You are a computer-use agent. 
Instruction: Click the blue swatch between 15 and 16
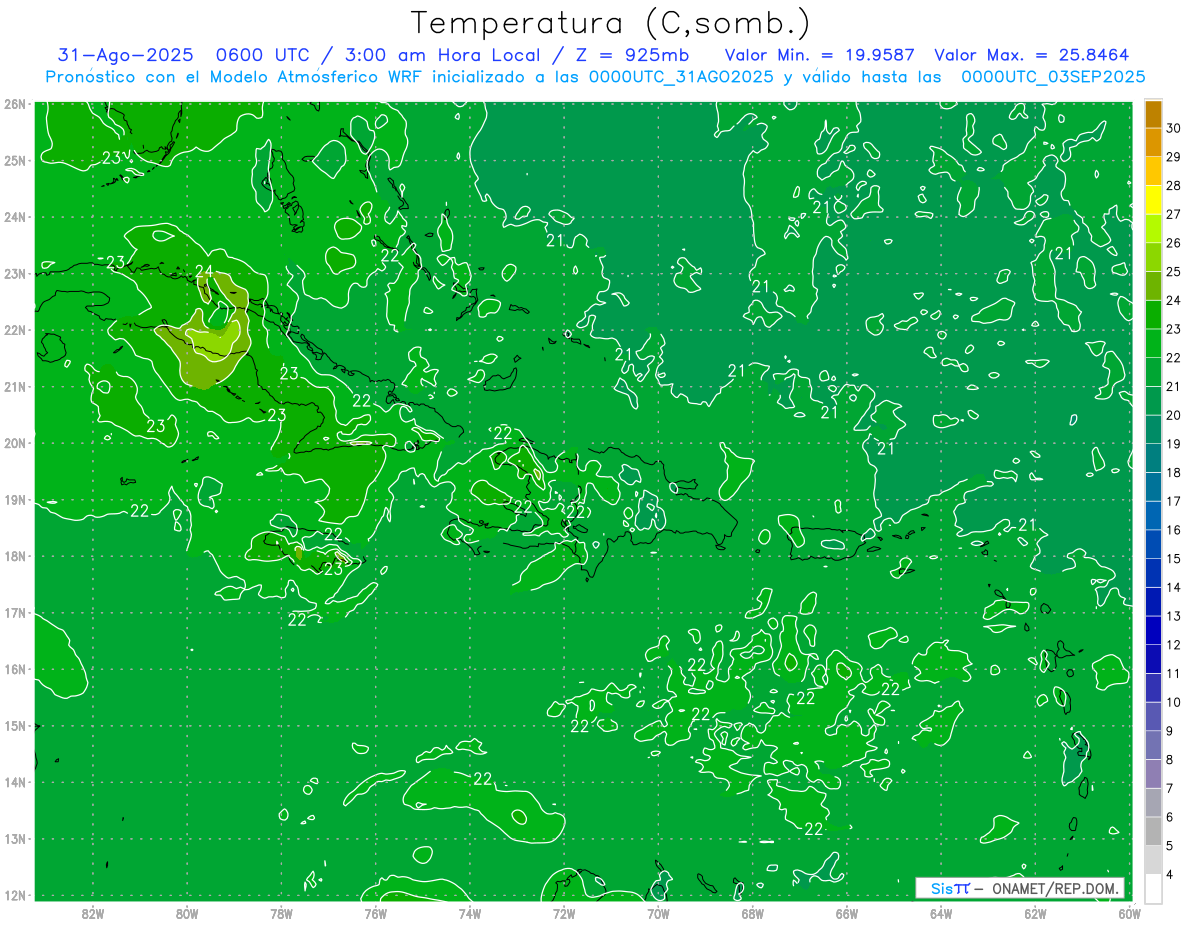point(1153,544)
